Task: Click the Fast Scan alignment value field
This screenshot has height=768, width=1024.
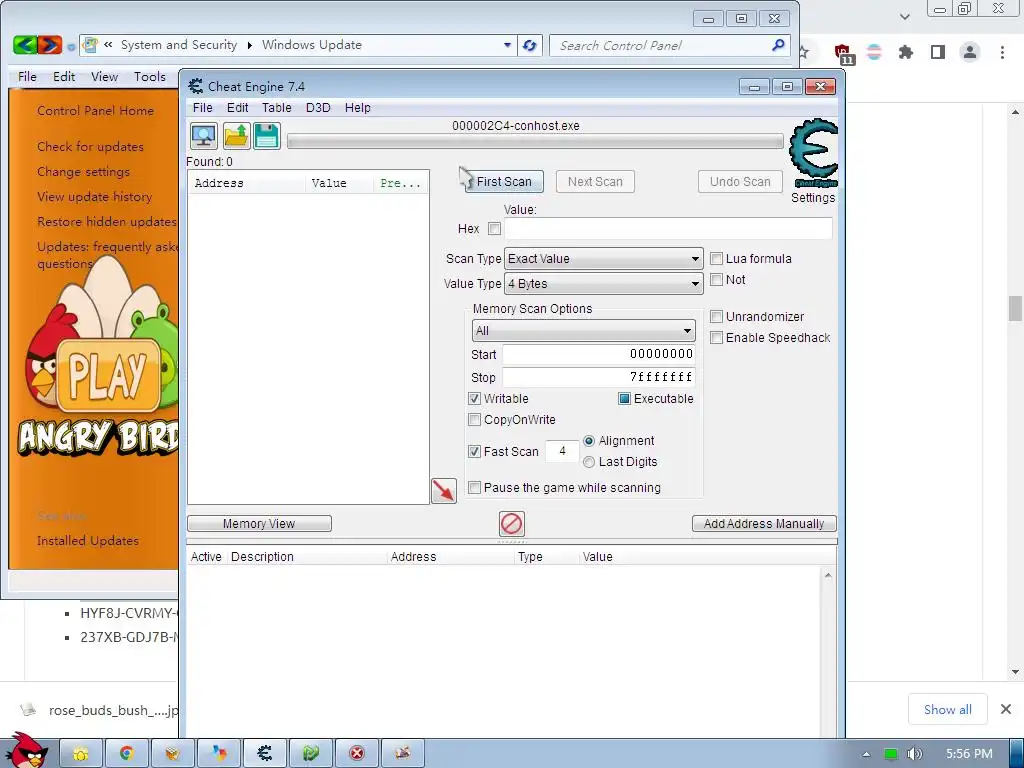Action: [x=562, y=451]
